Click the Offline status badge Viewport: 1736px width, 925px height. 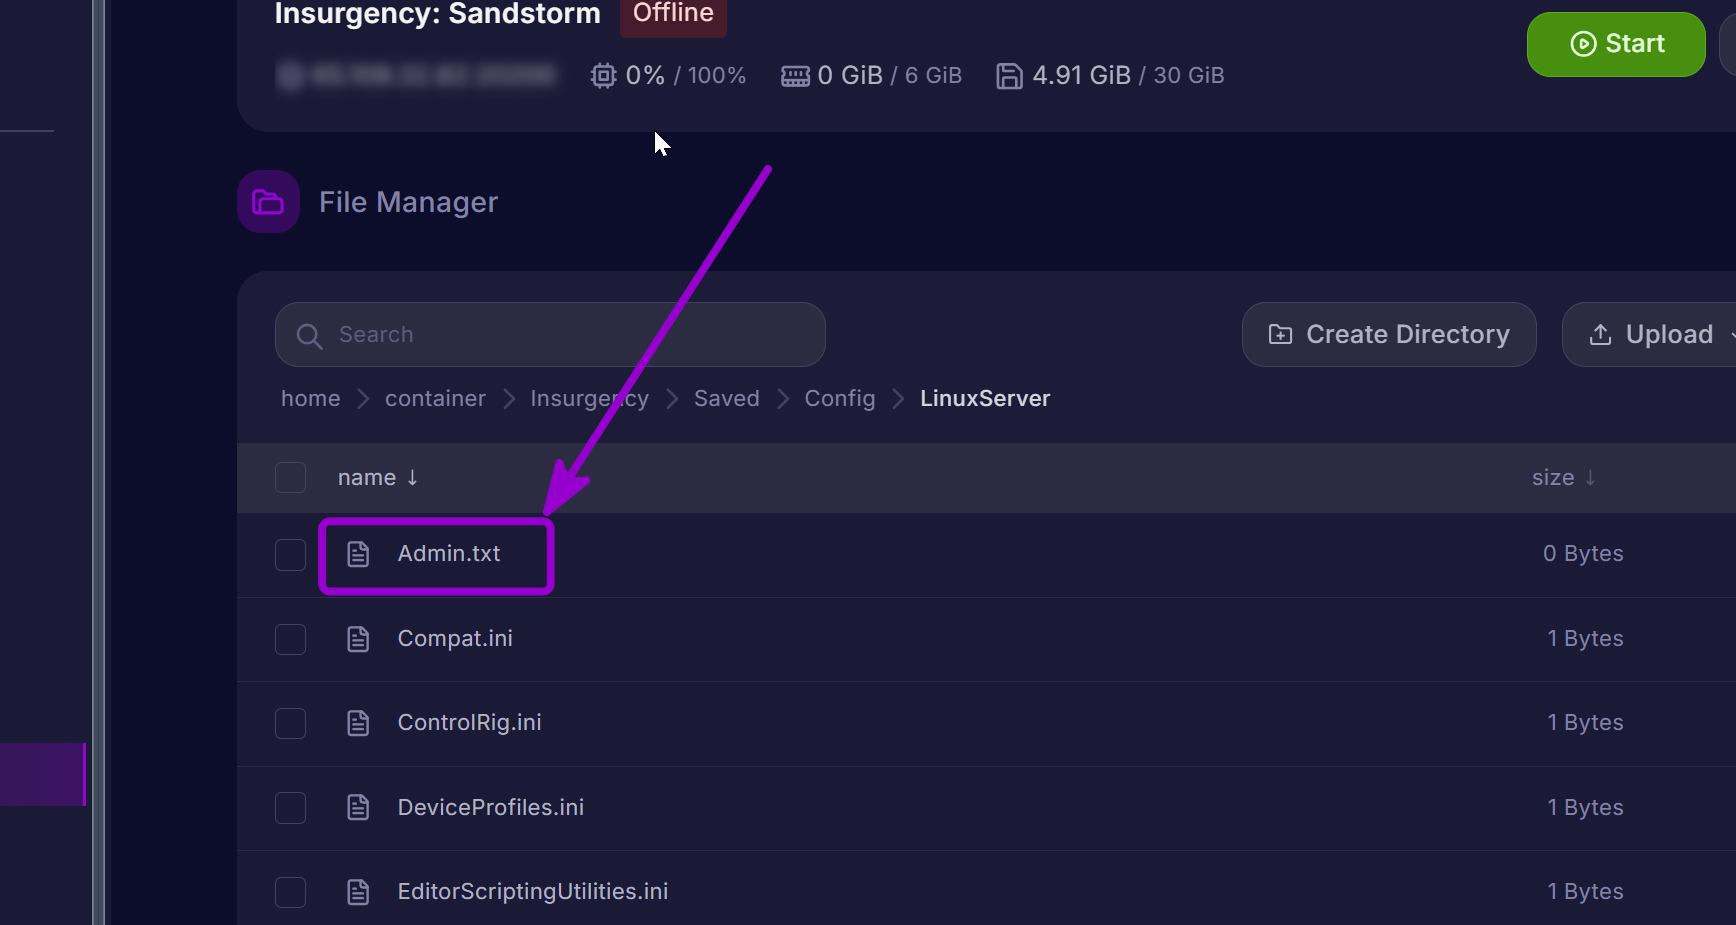pos(673,14)
